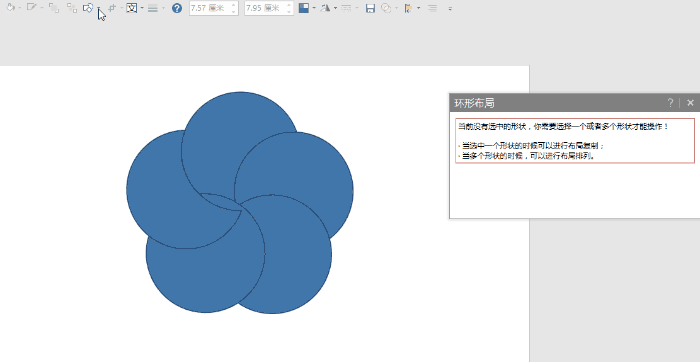700x362 pixels.
Task: Expand the mirror flip icon's dropdown arrow
Action: click(x=335, y=8)
